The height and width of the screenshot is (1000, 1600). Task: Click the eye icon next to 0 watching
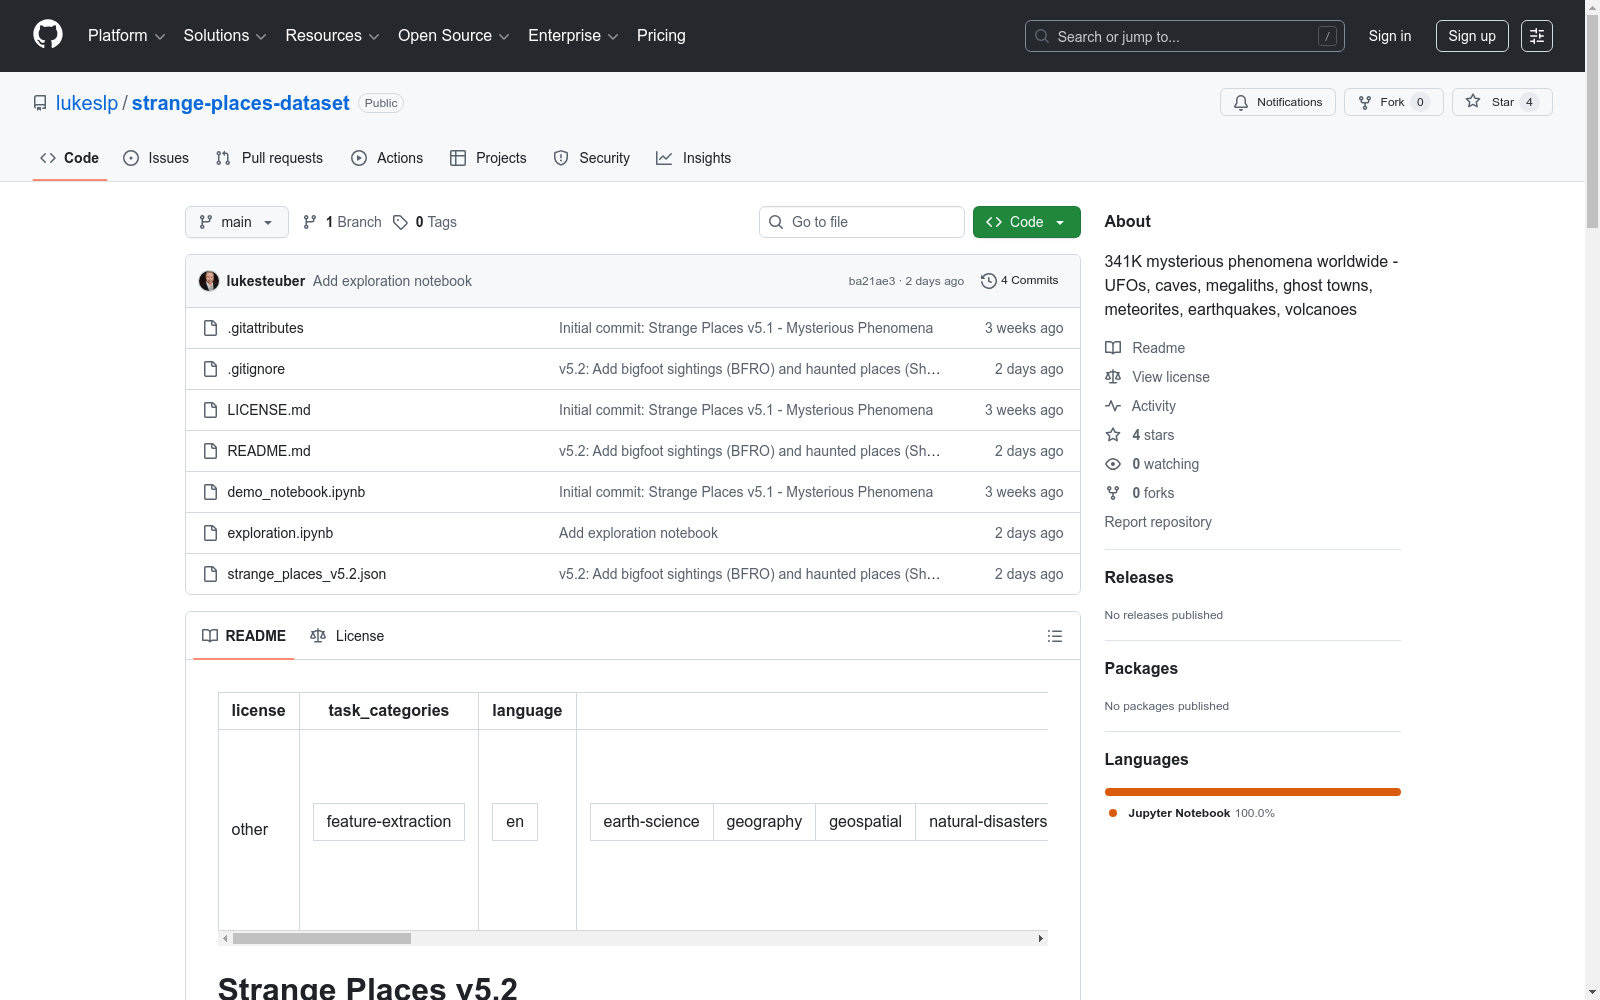1113,464
